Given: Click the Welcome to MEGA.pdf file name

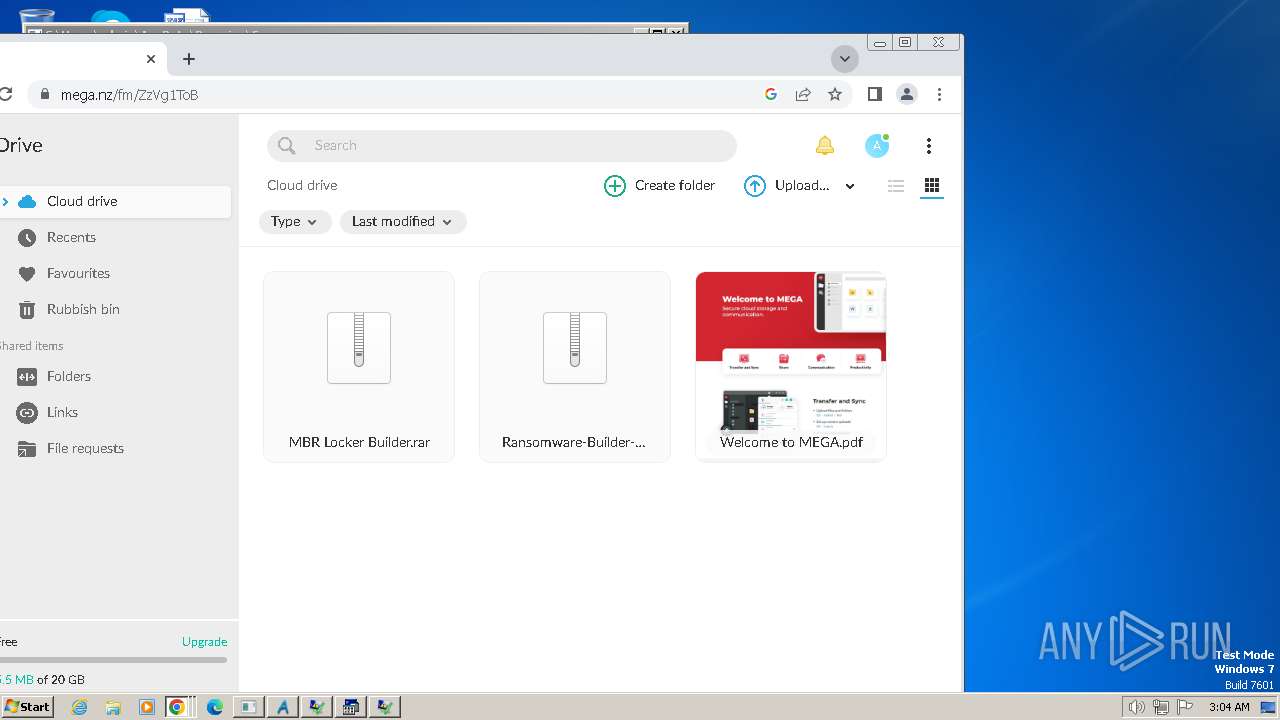Looking at the screenshot, I should coord(791,442).
